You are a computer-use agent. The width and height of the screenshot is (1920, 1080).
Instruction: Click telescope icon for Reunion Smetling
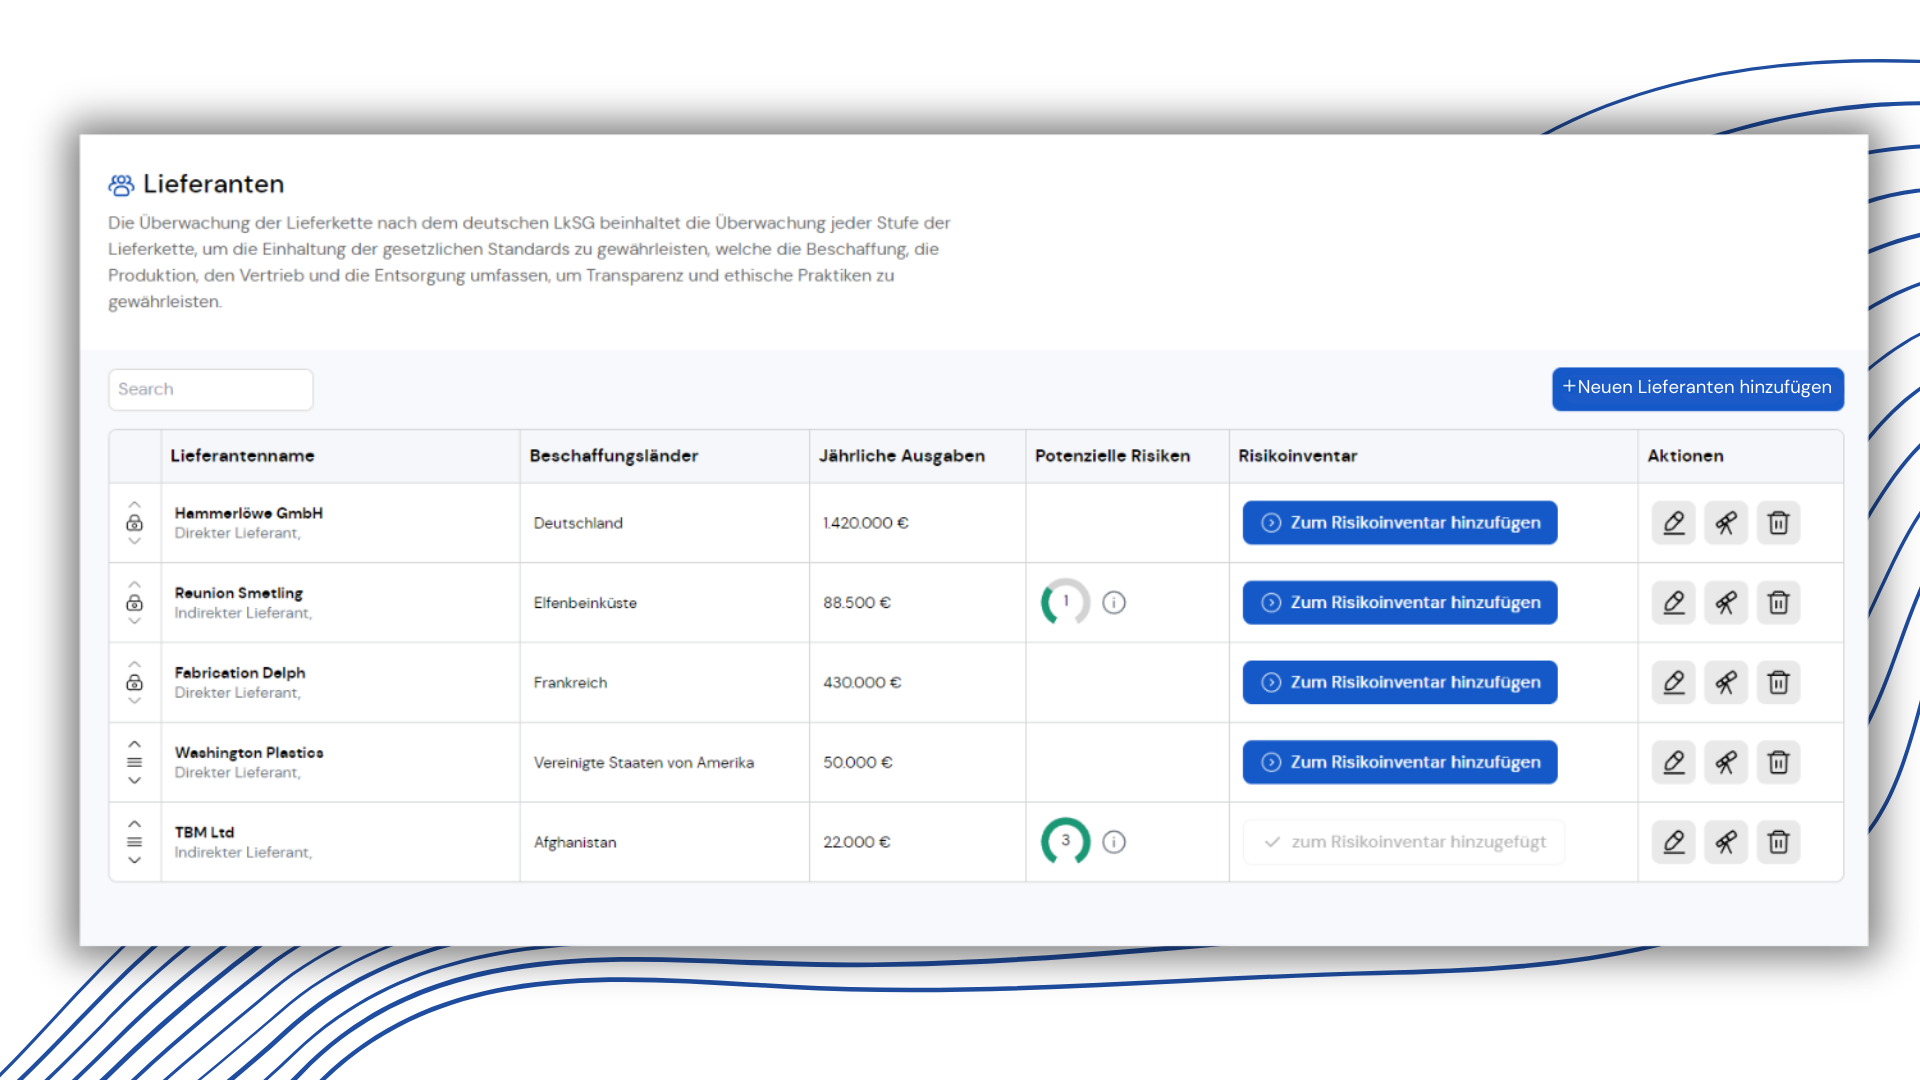[1726, 603]
